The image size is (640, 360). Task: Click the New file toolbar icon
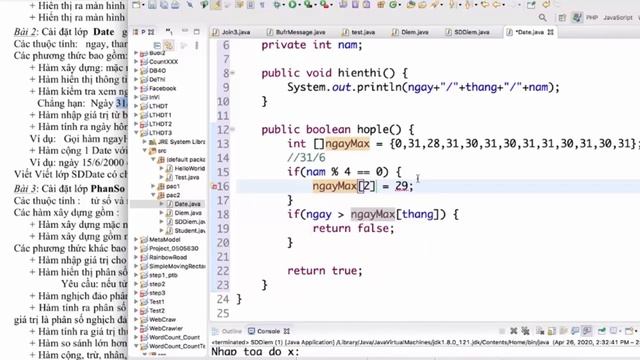click(x=137, y=5)
